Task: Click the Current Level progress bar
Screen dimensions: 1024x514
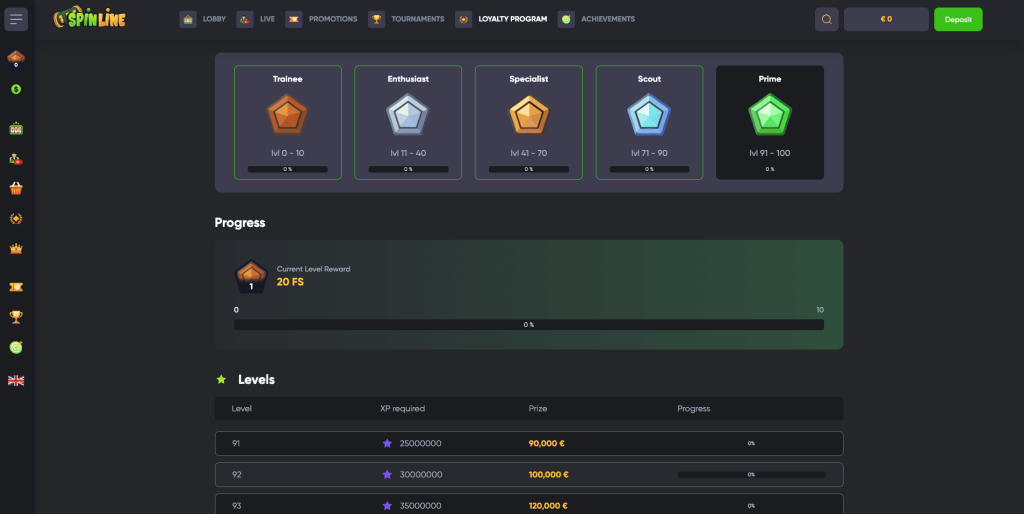Action: pos(529,325)
